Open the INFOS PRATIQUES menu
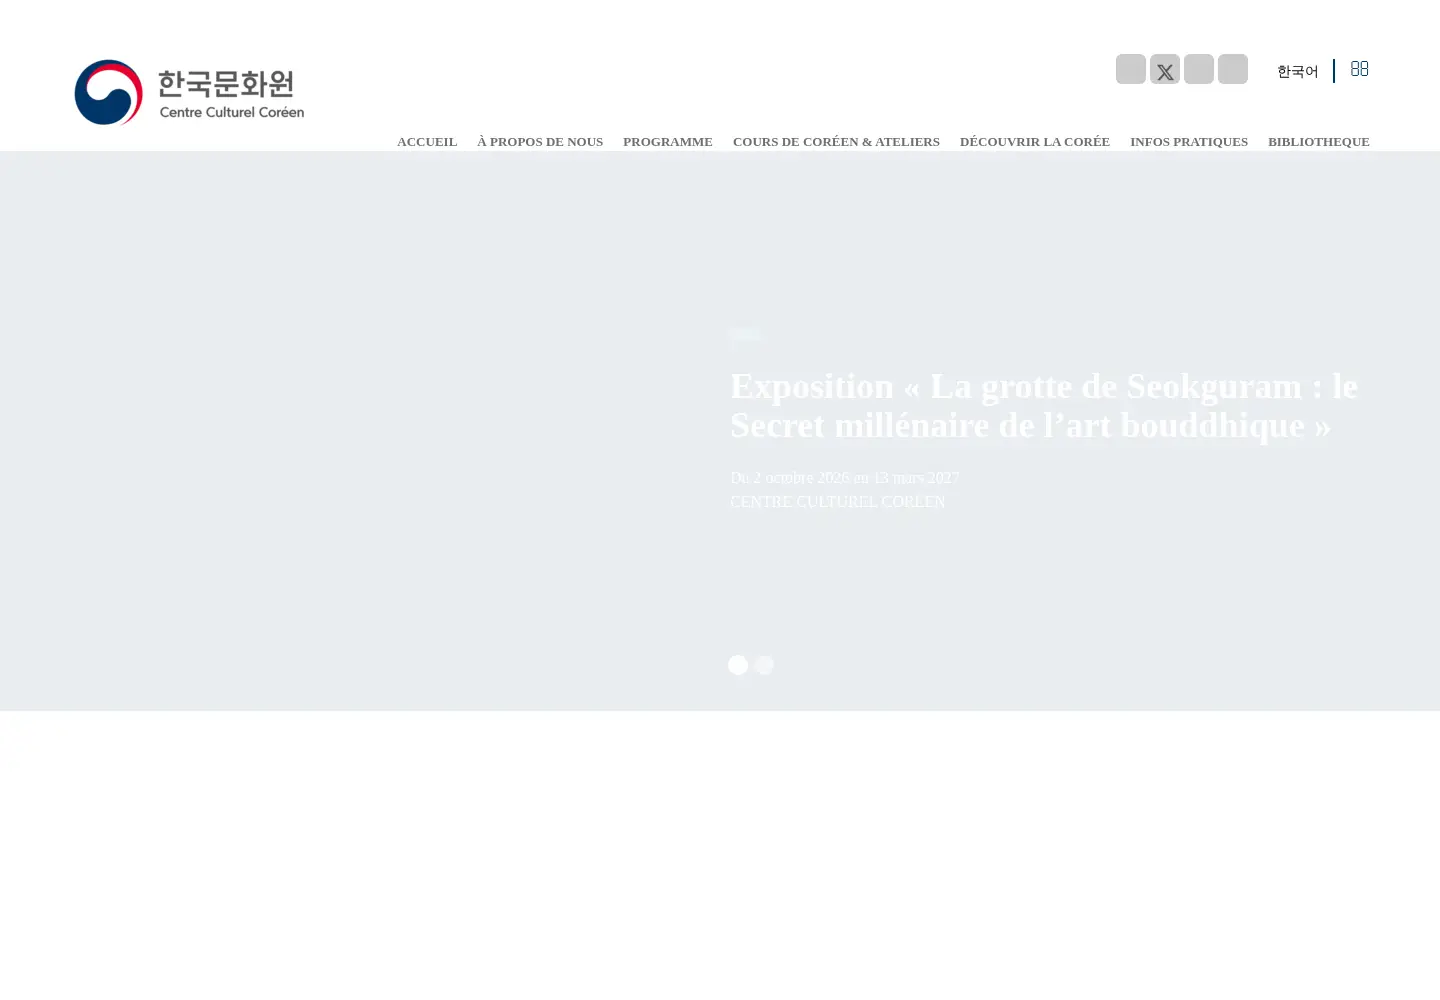1440x1000 pixels. coord(1189,142)
